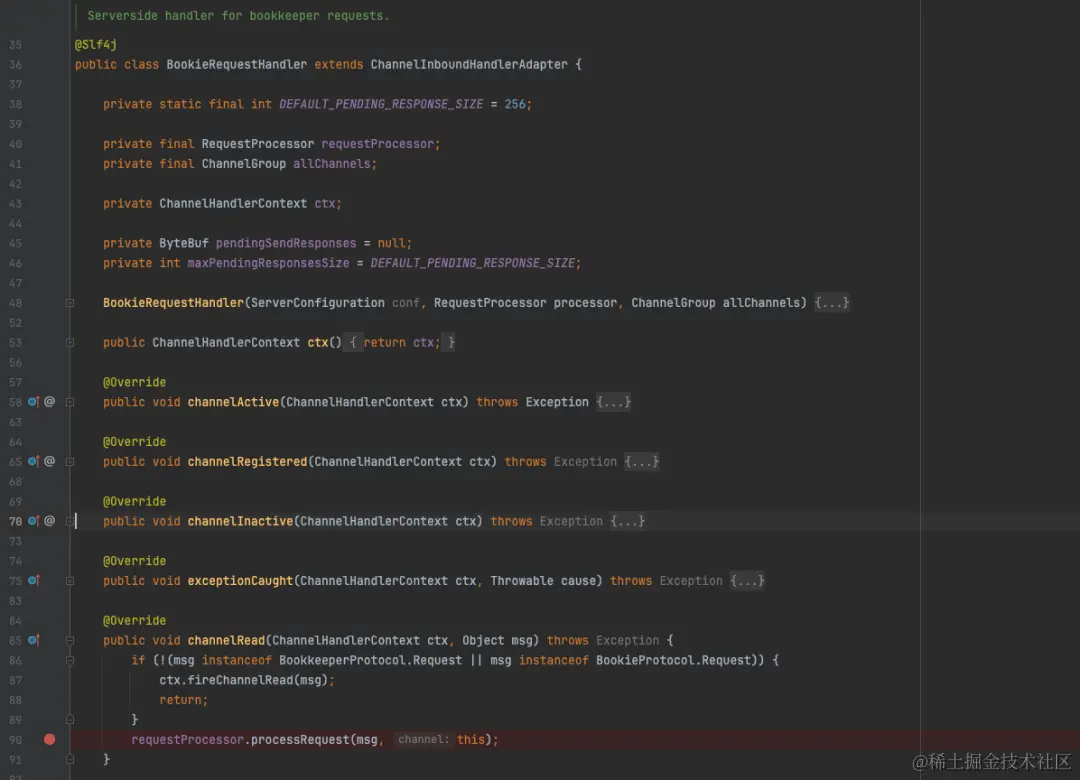
Task: Expand the {...} placeholder after the constructor signature
Action: 831,302
